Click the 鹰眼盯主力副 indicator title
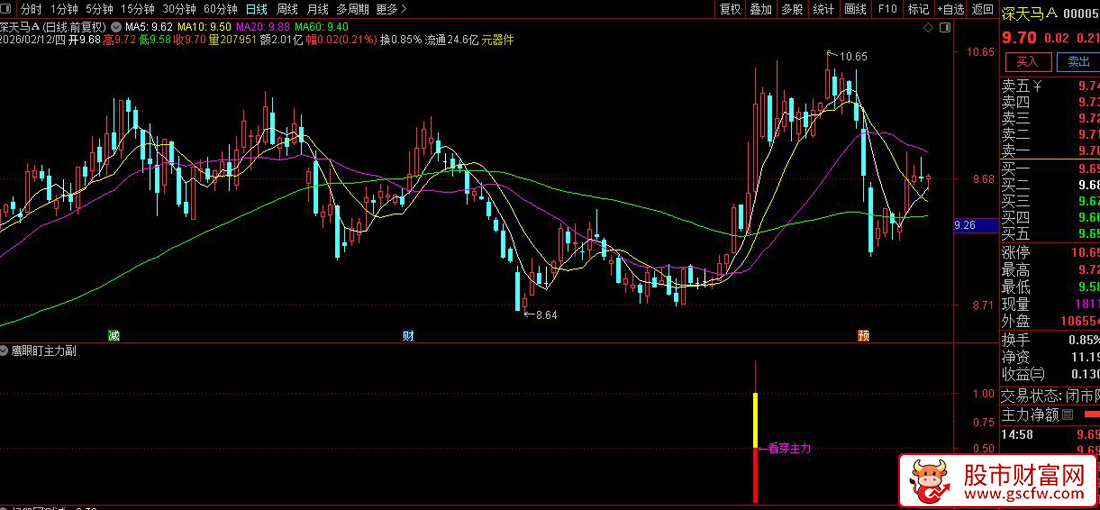 click(44, 351)
